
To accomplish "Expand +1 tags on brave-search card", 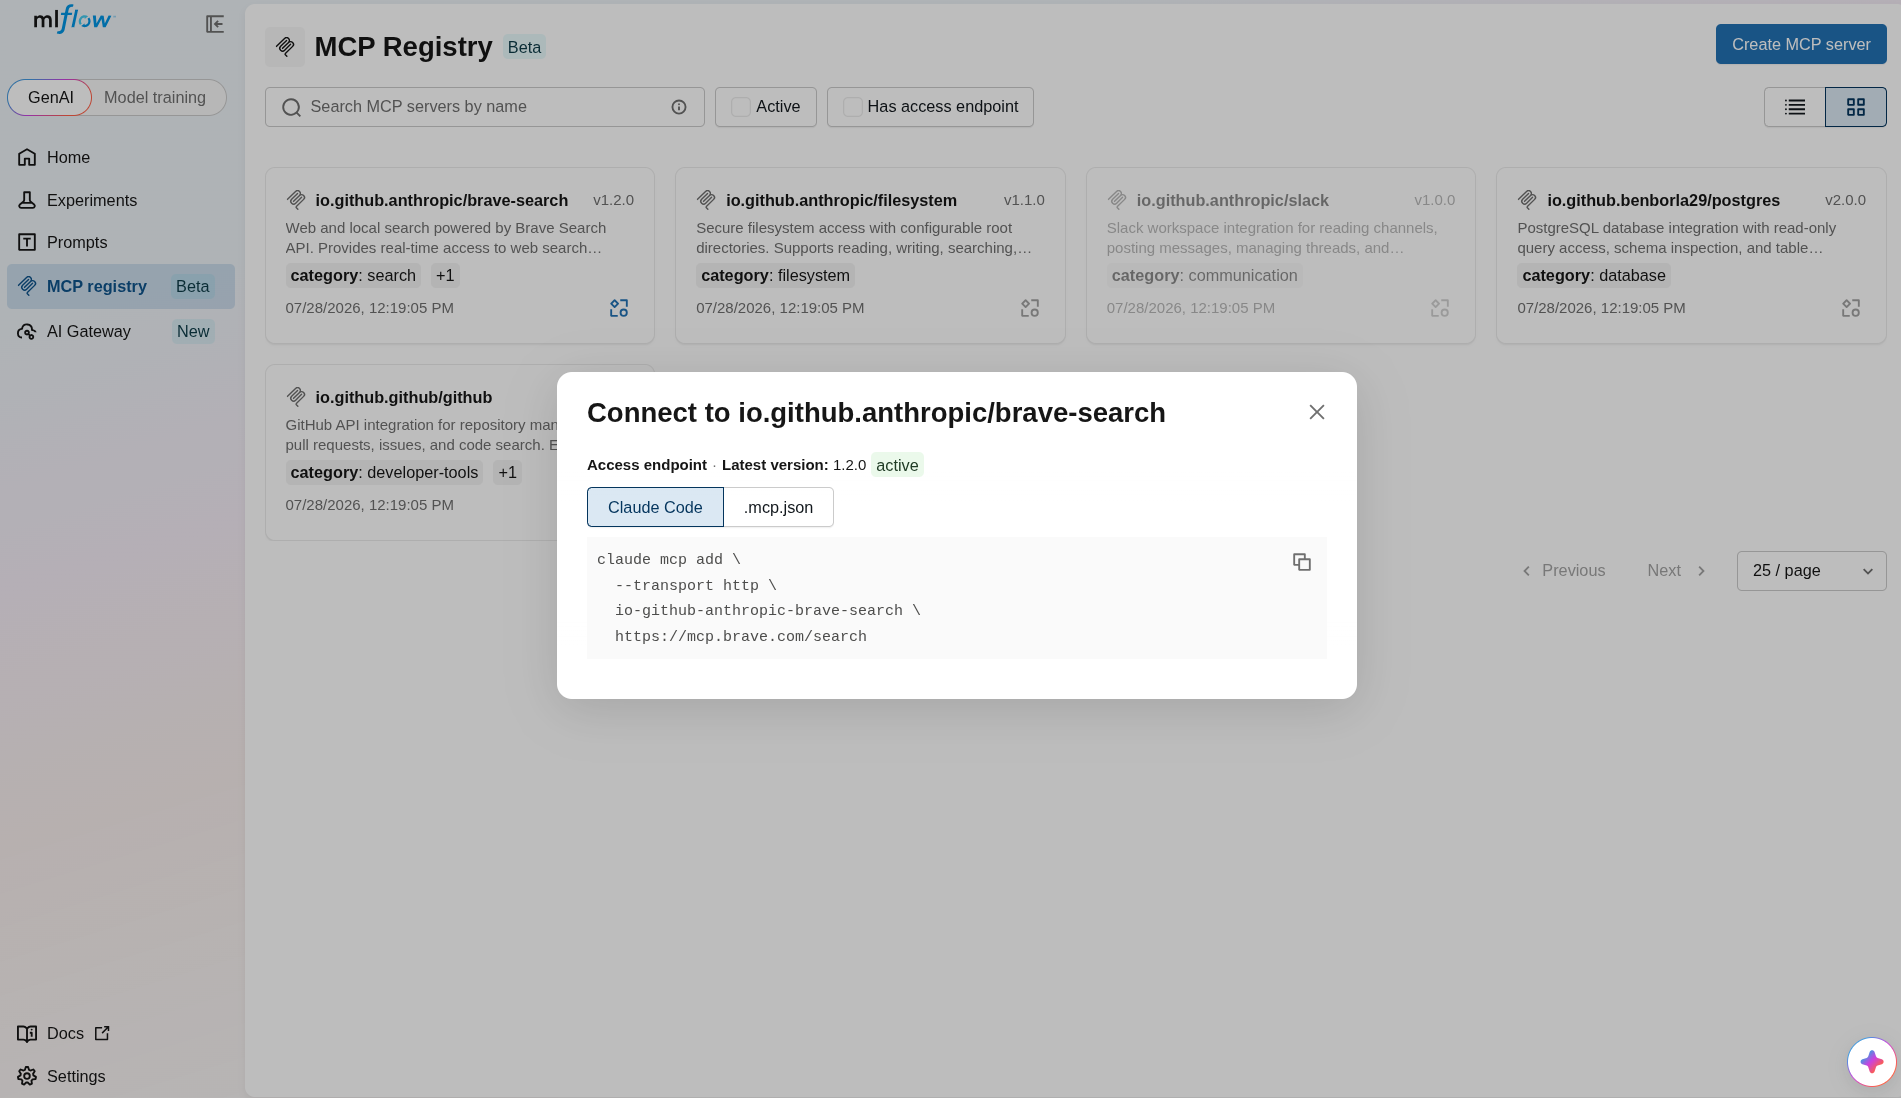I will point(445,276).
